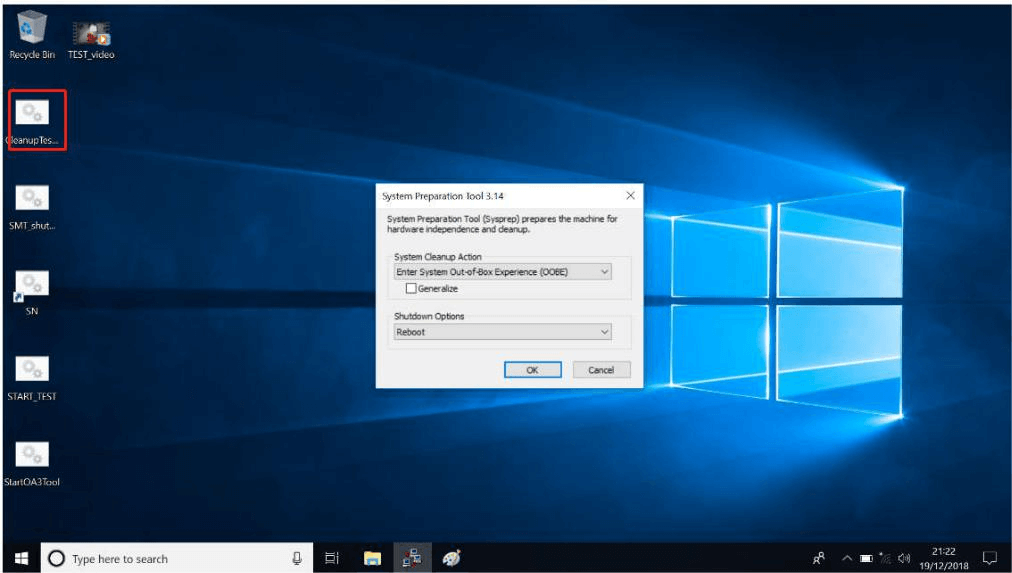Show hidden system tray icons
Screen dimensions: 1012x573
pos(846,558)
